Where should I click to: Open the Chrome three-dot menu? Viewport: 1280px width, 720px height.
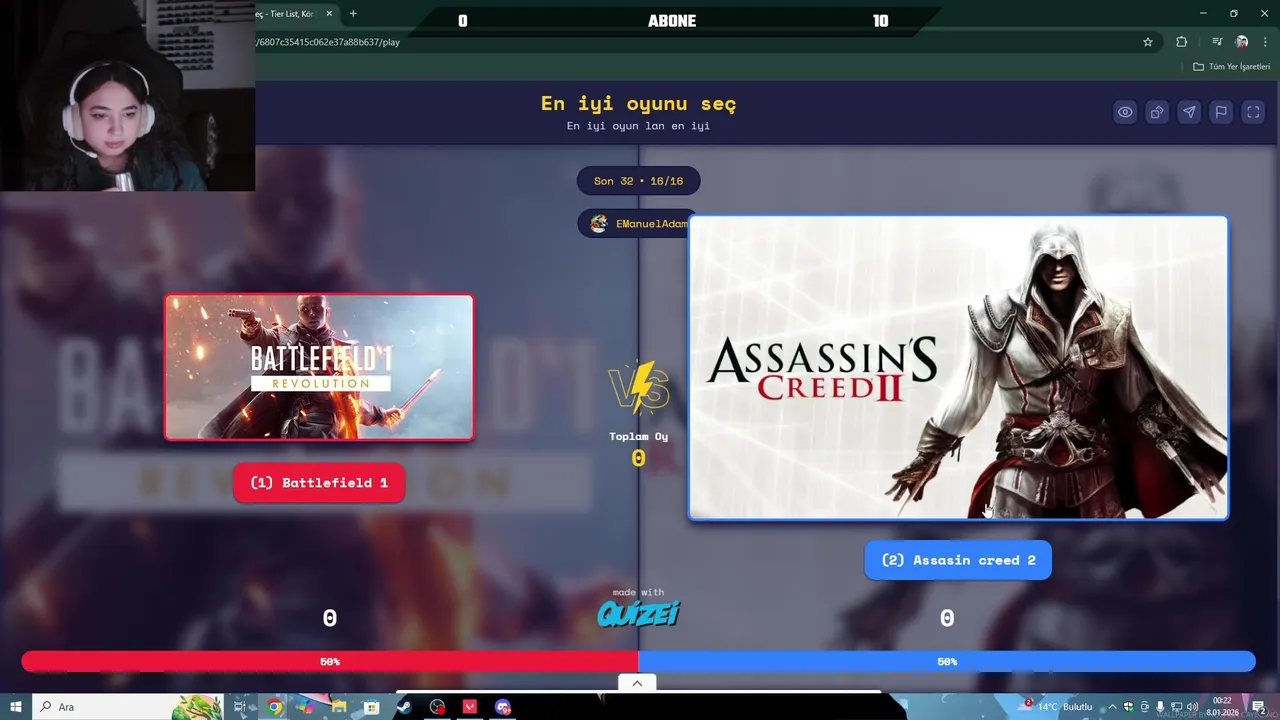pyautogui.click(x=1266, y=42)
